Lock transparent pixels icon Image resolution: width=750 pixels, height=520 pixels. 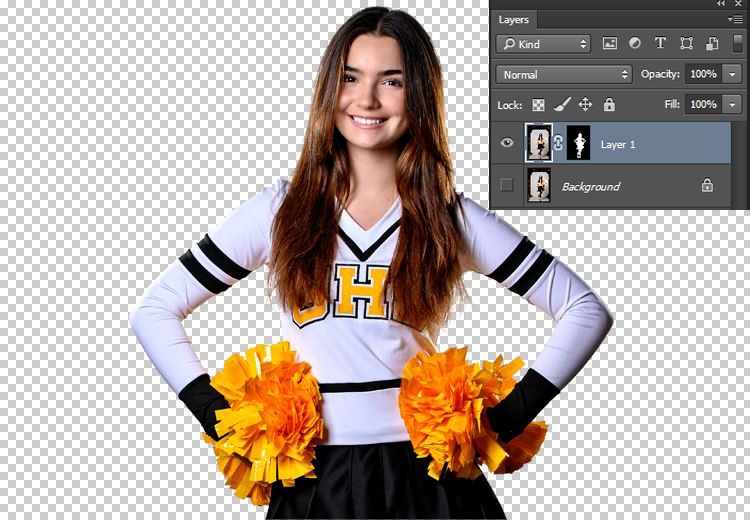click(539, 105)
